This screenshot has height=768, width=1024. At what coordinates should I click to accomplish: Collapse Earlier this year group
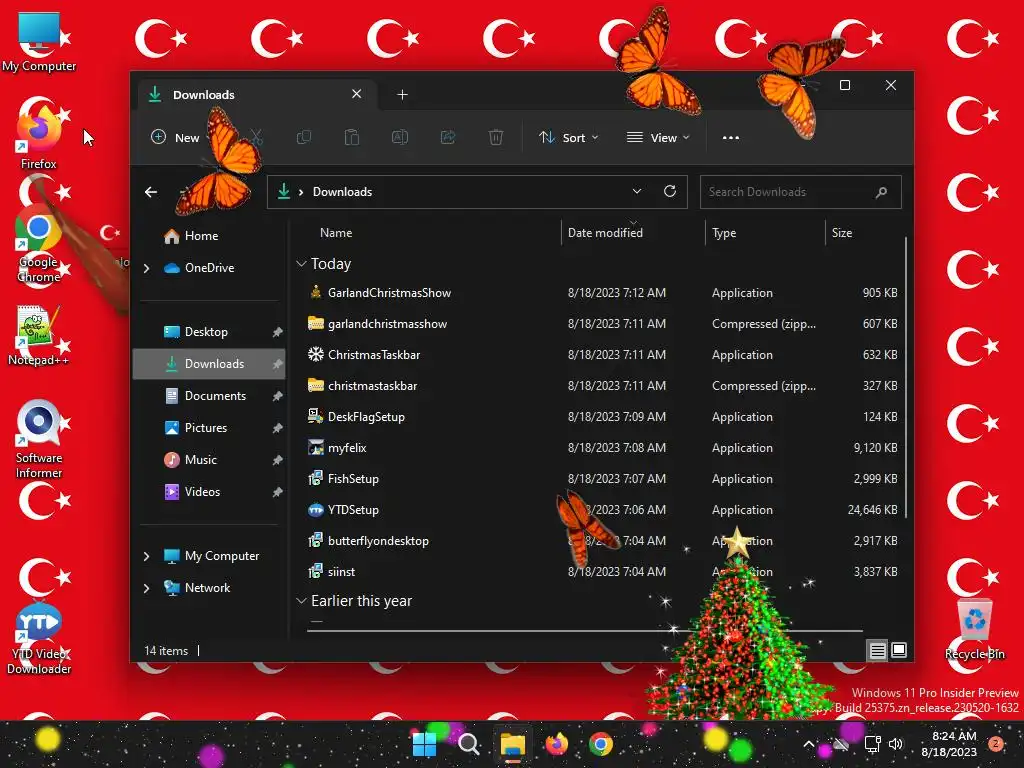[301, 601]
